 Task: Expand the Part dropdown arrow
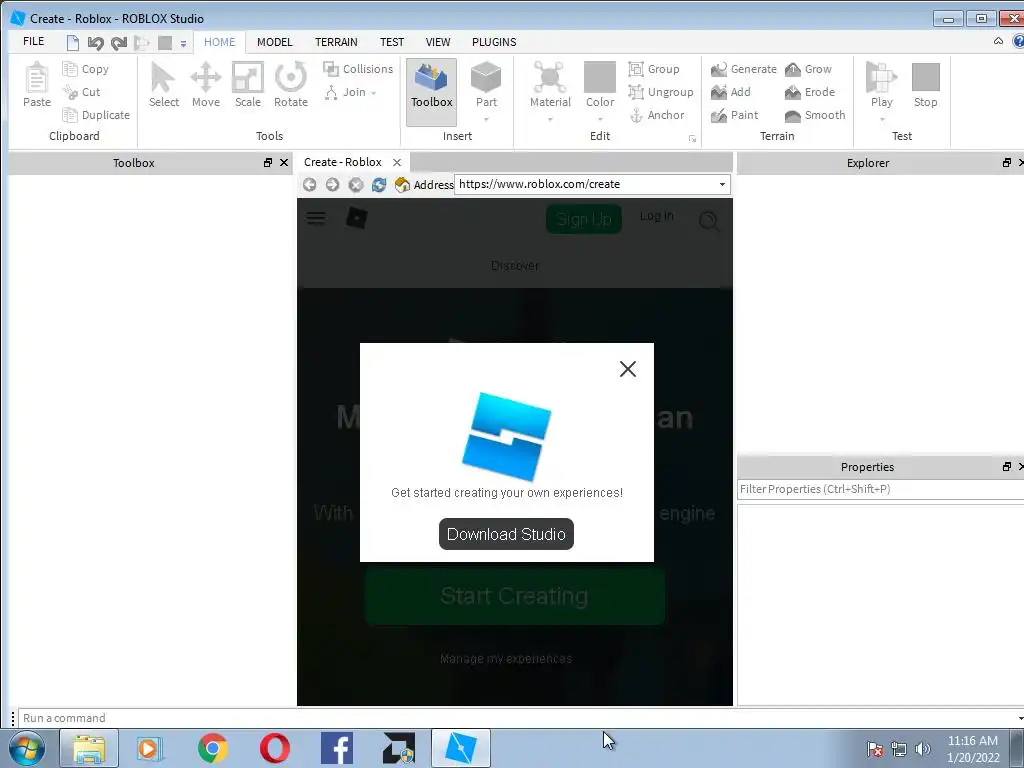tap(486, 120)
